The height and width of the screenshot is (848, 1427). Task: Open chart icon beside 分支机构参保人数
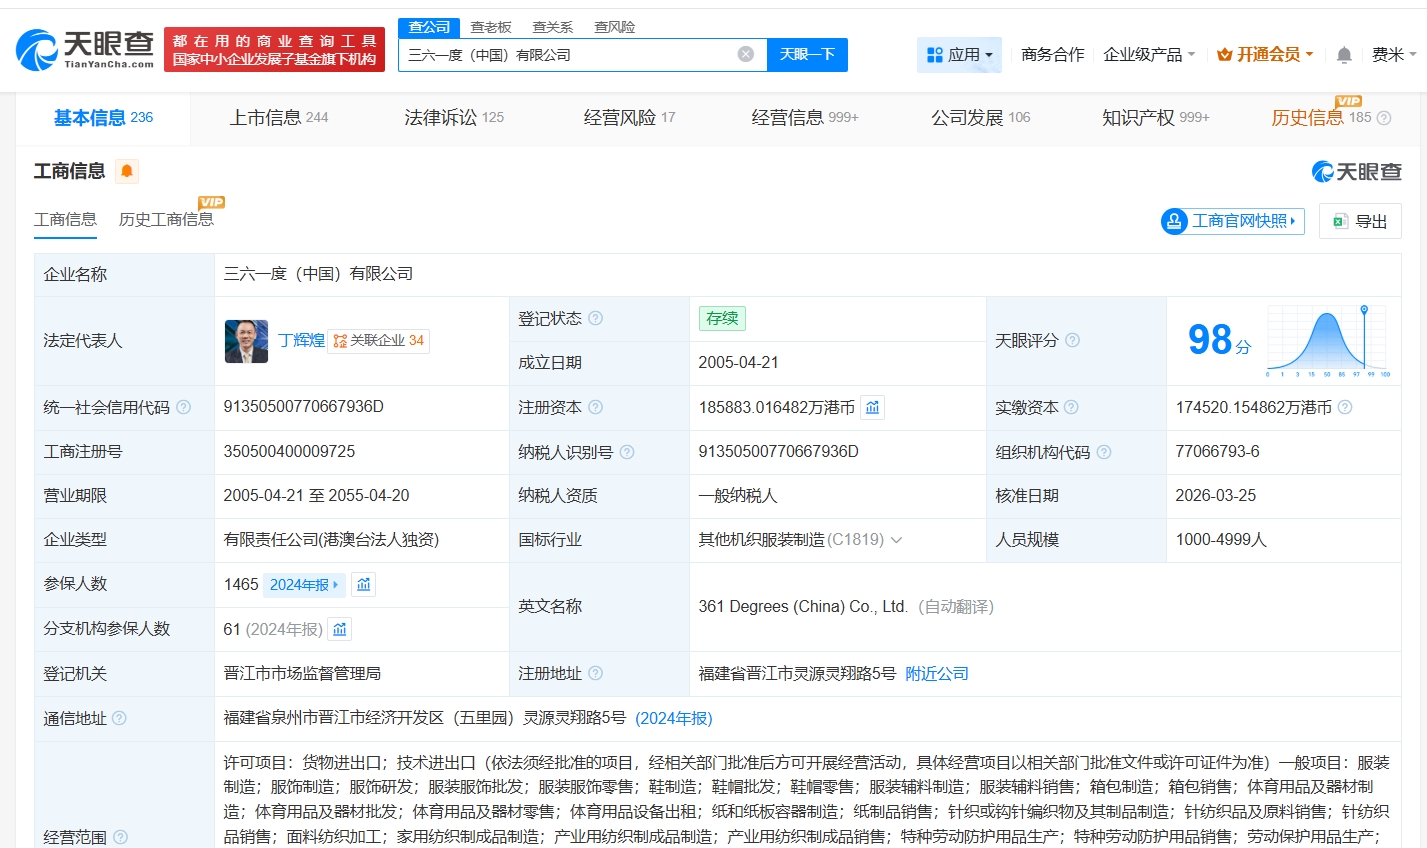tap(340, 629)
